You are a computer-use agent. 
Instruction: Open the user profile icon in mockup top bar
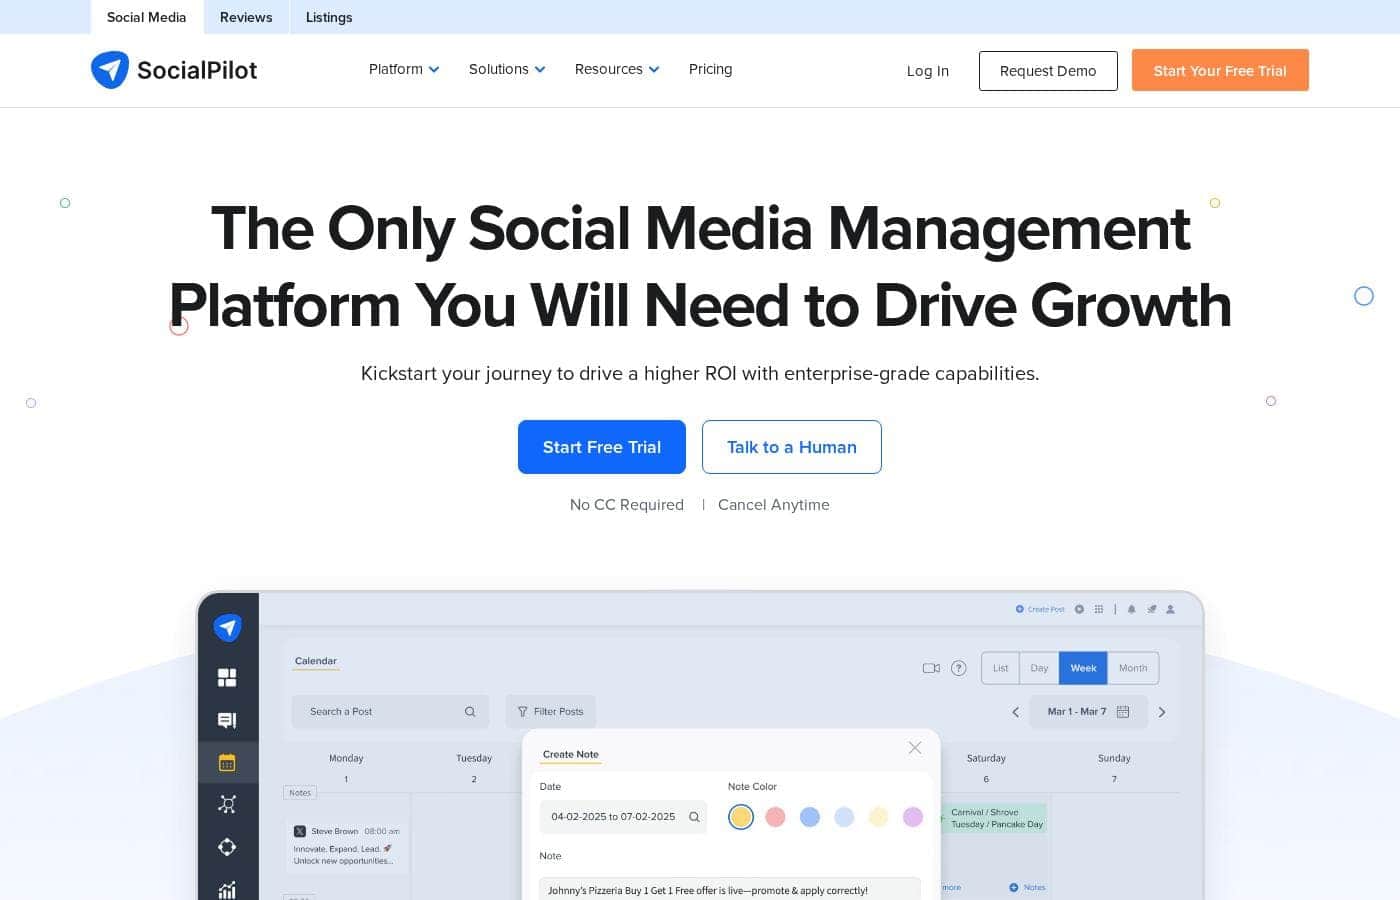pos(1170,609)
